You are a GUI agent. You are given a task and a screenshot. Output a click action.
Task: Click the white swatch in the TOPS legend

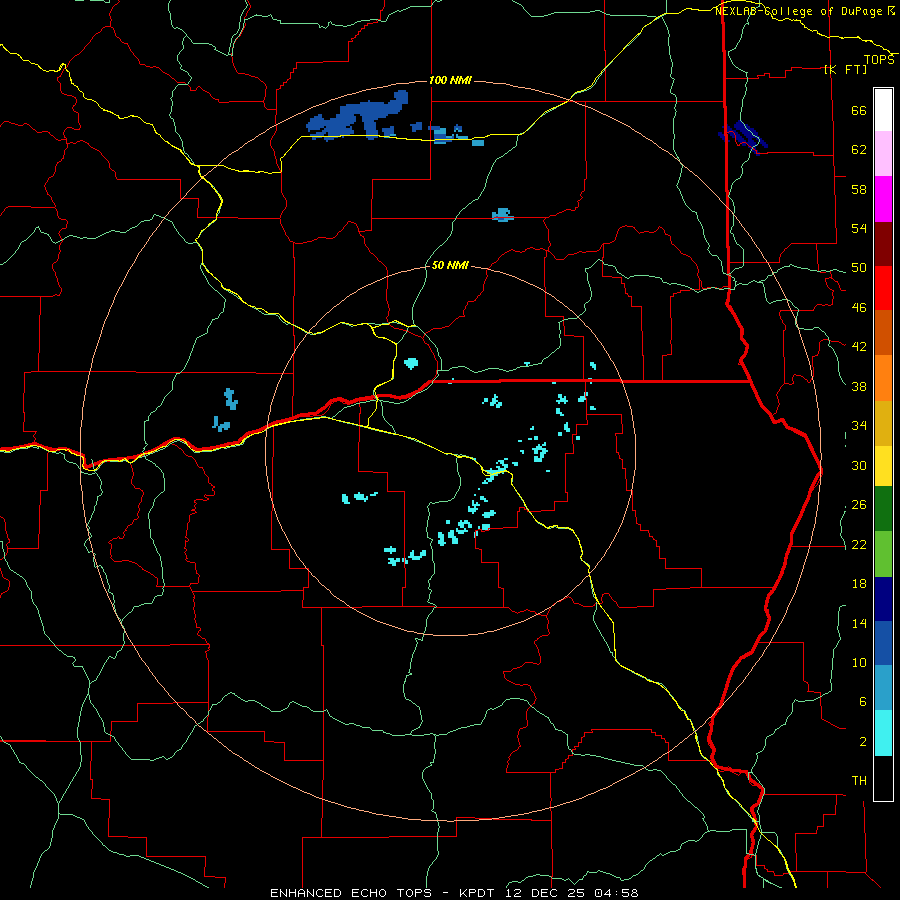click(x=883, y=110)
